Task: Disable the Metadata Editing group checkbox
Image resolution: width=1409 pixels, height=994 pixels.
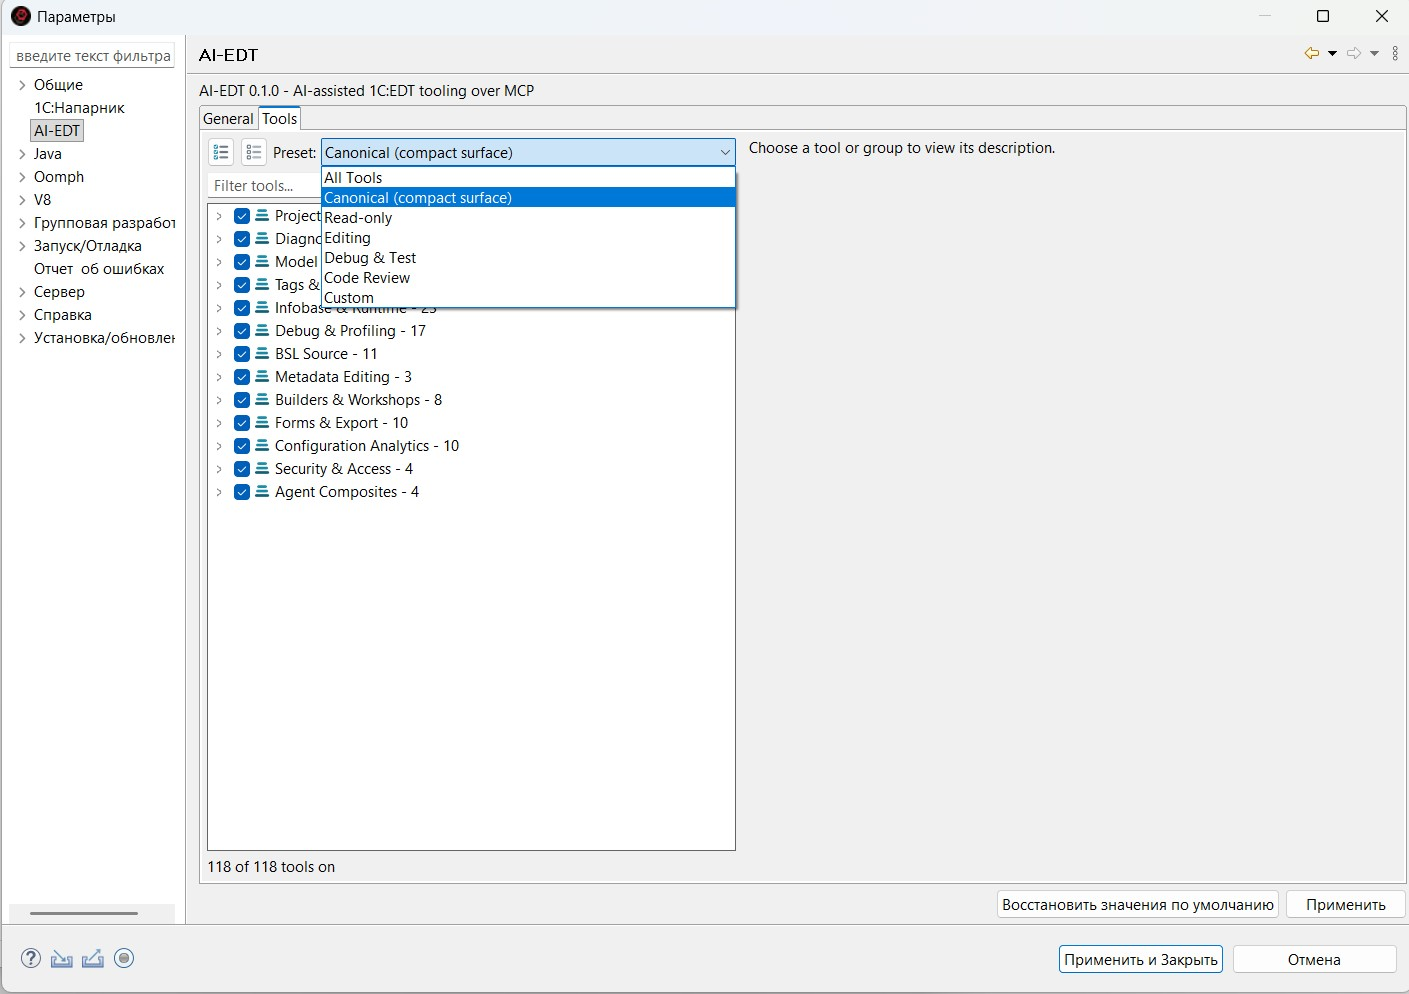Action: [x=242, y=377]
